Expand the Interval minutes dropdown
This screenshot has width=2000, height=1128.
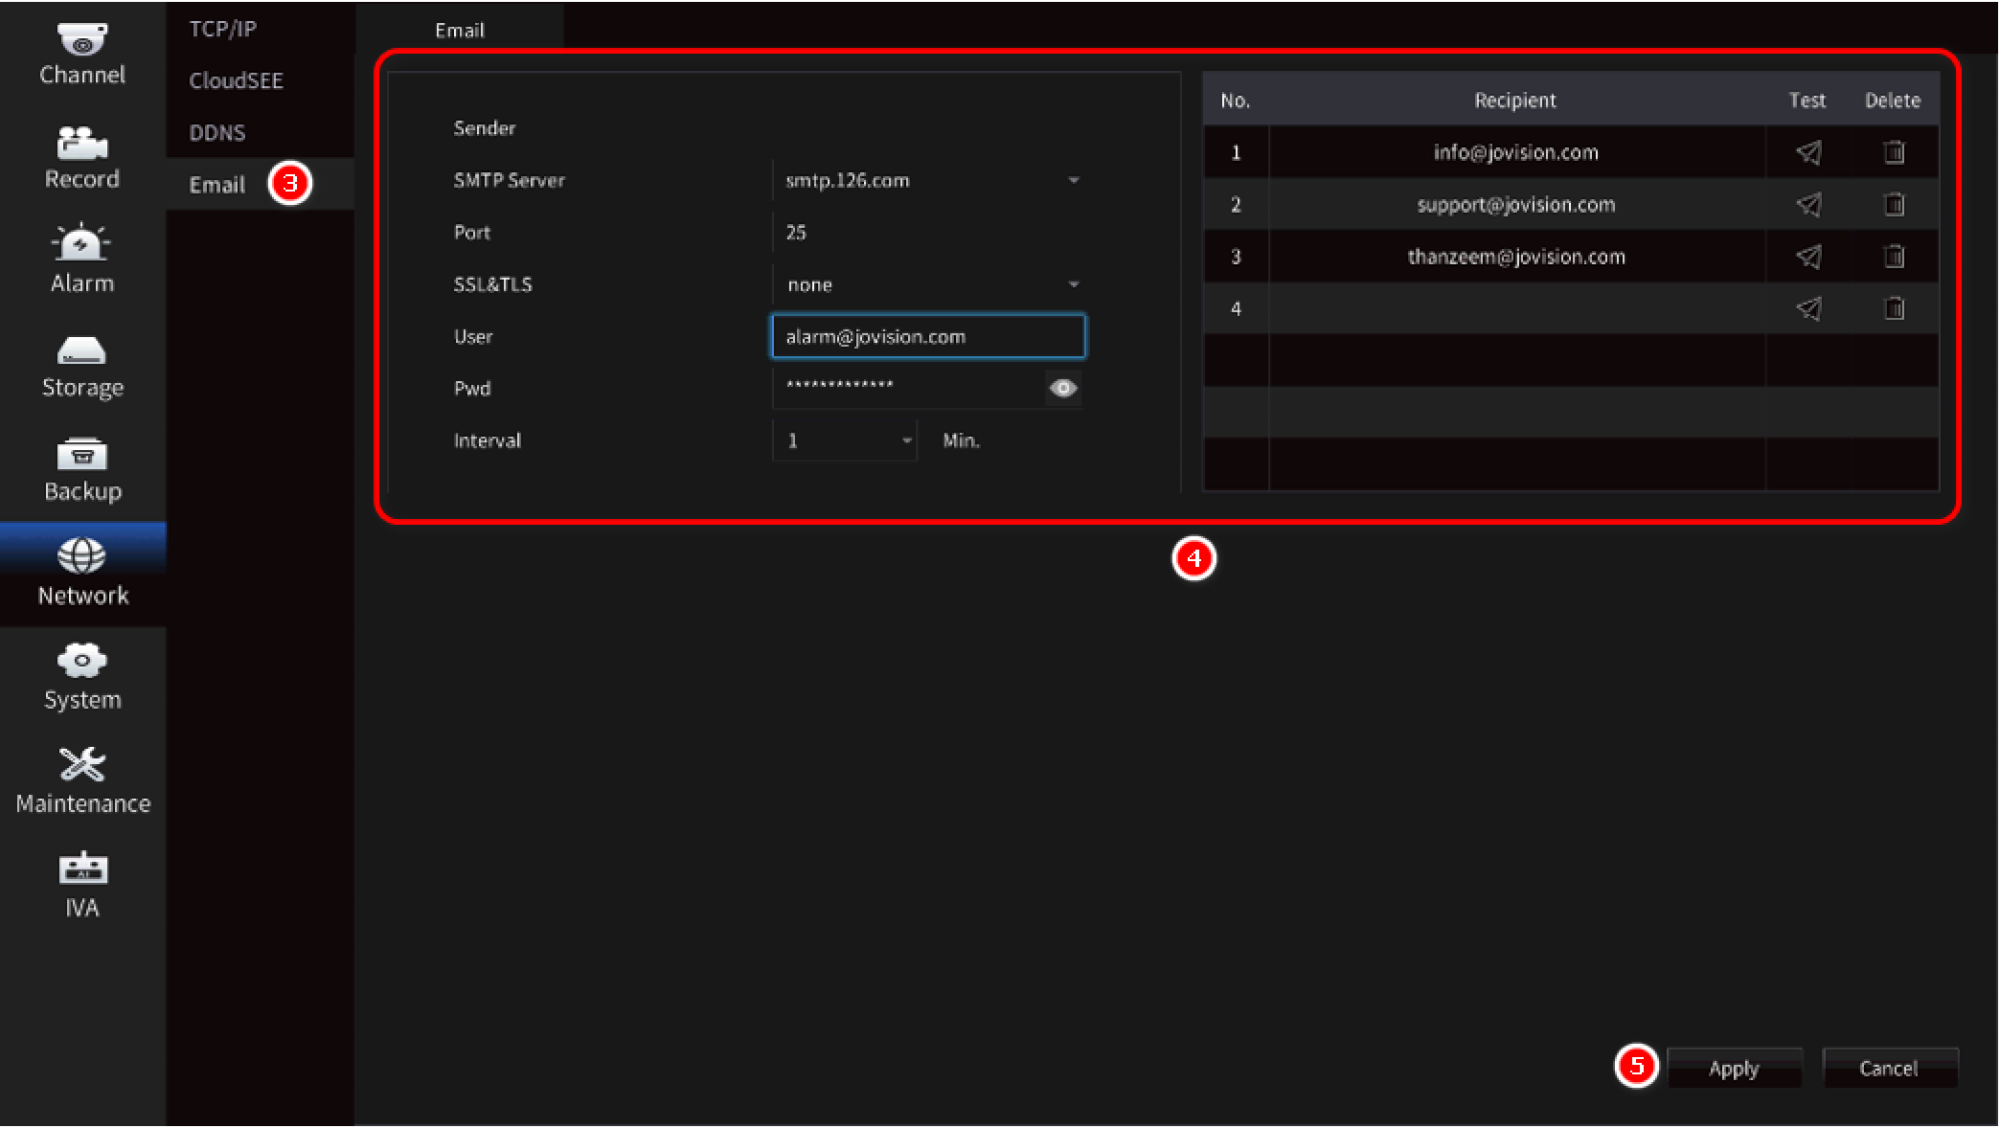tap(906, 441)
